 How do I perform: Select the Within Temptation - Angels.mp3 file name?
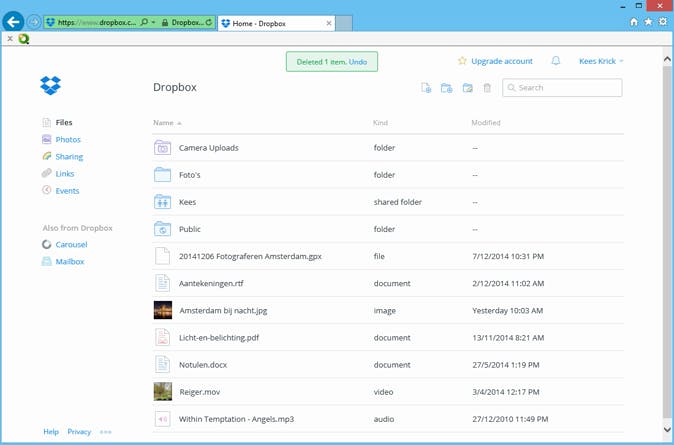pos(236,419)
